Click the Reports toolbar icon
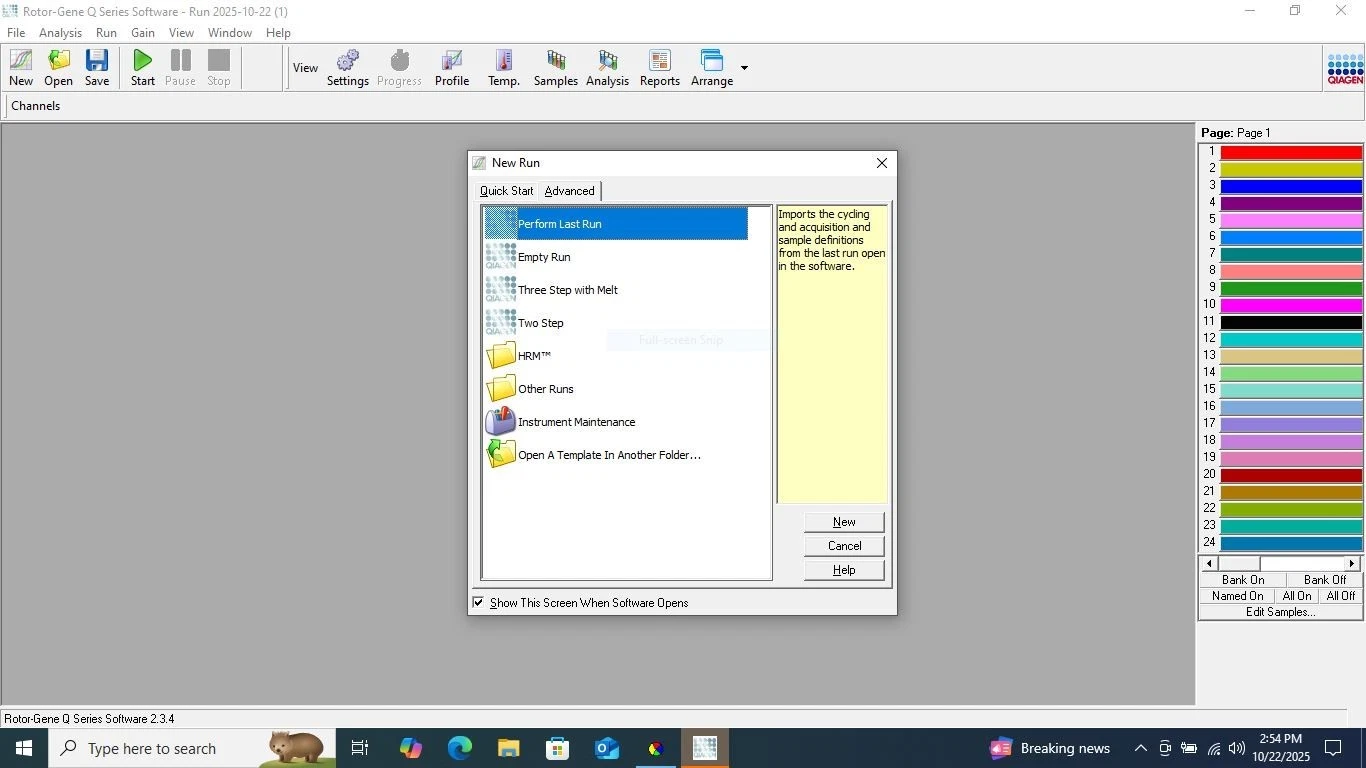The width and height of the screenshot is (1366, 768). (x=659, y=62)
